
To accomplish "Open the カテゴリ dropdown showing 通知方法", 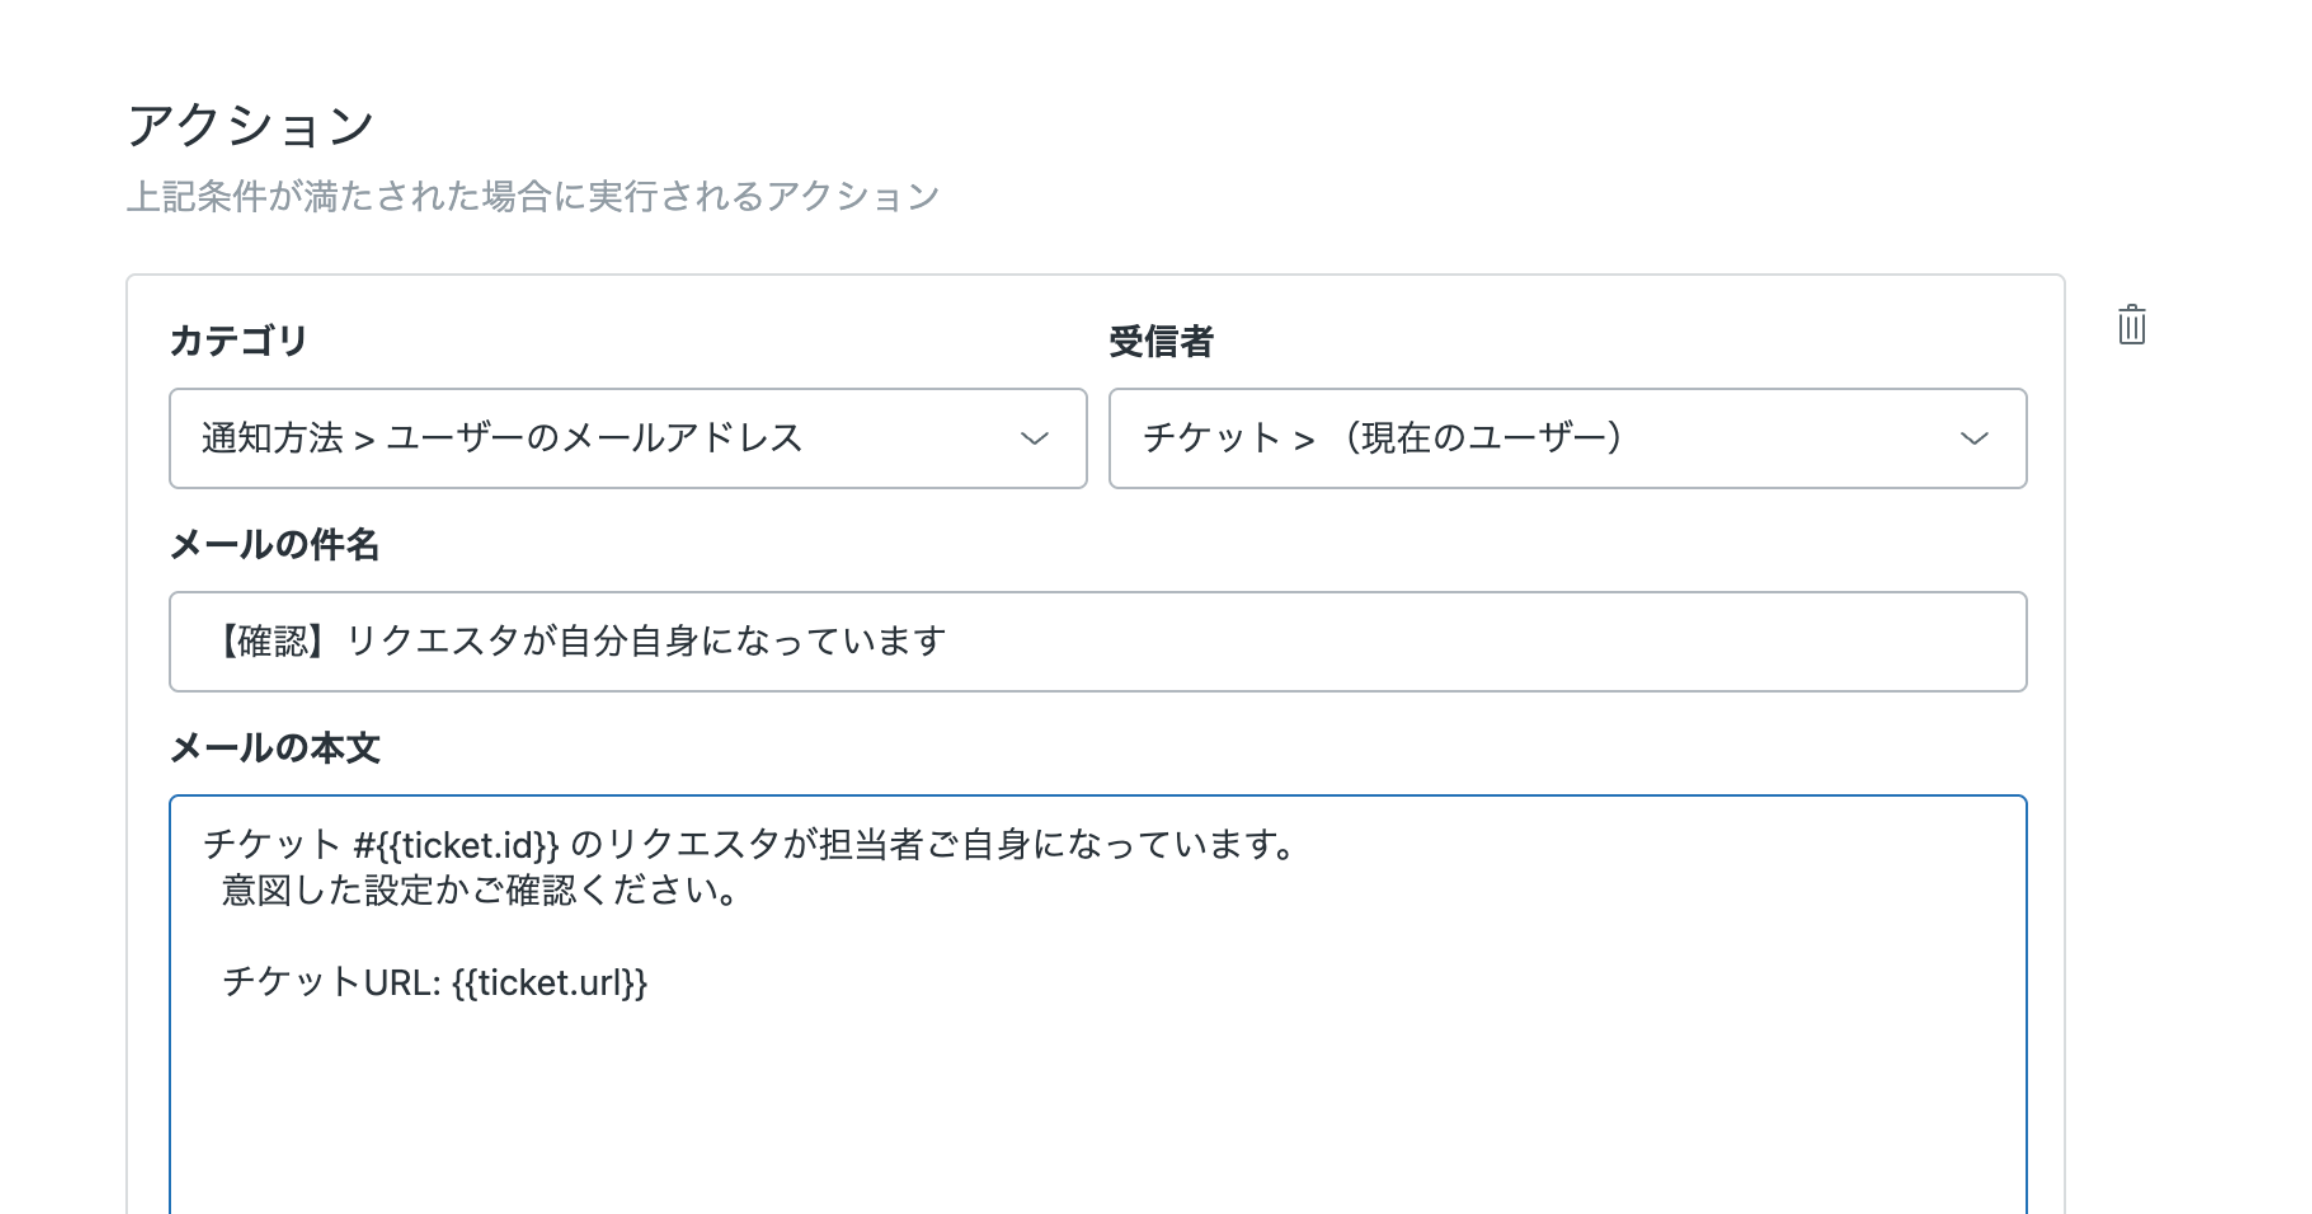I will (x=600, y=438).
